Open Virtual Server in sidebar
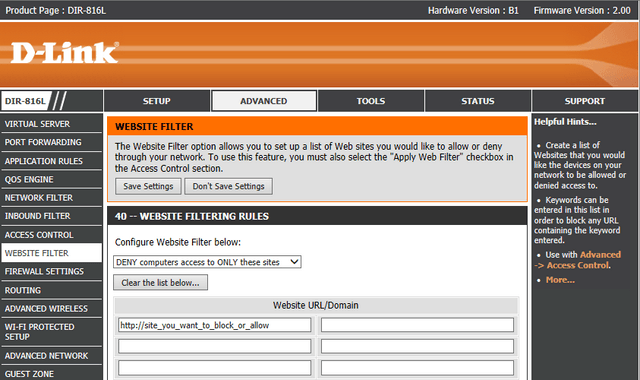Viewport: 640px width, 380px height. 51,124
